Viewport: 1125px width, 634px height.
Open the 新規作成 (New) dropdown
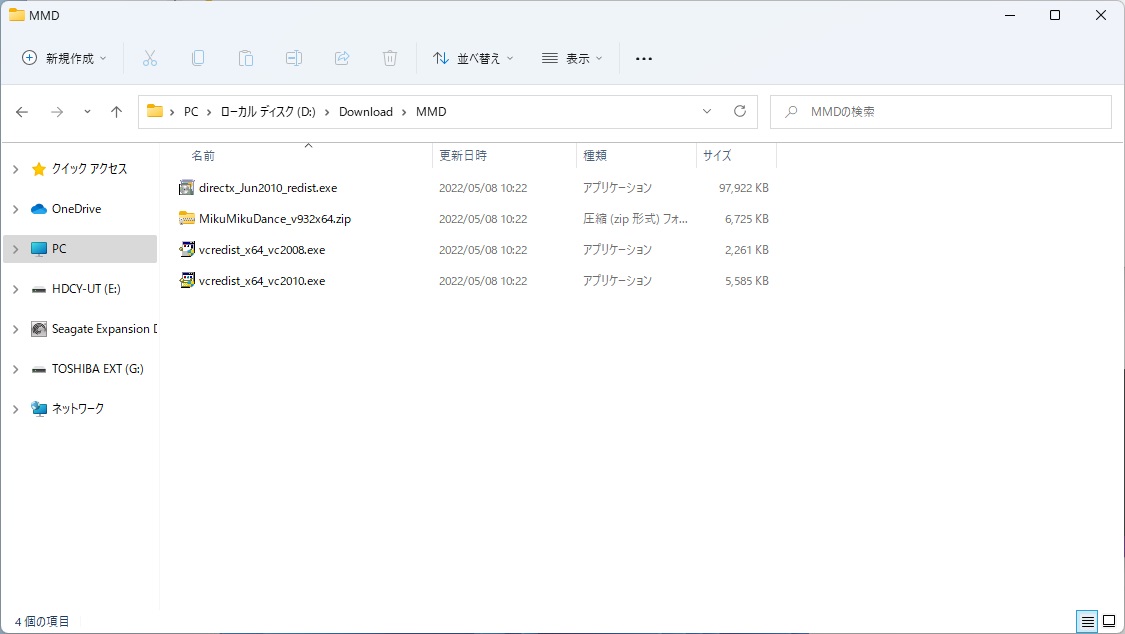click(64, 59)
